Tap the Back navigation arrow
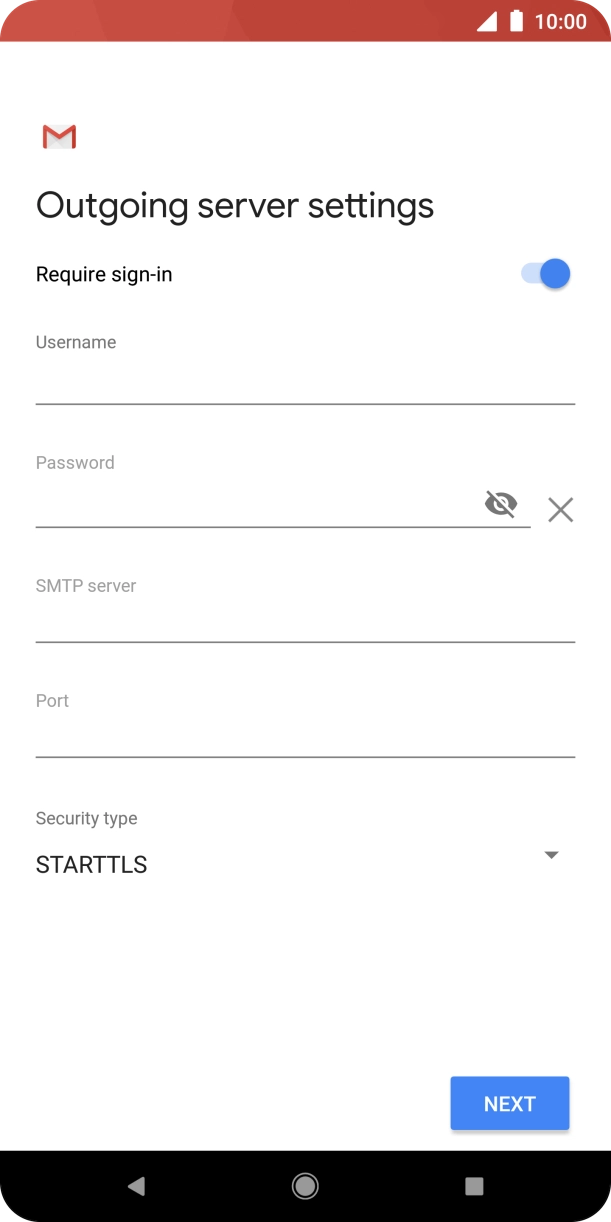 136,1185
